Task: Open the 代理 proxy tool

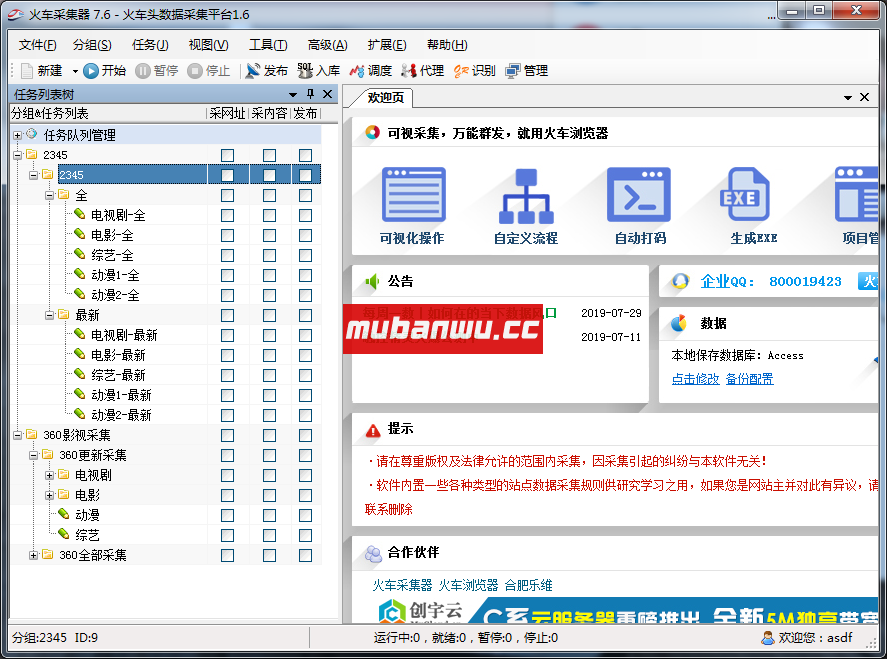Action: [408, 71]
